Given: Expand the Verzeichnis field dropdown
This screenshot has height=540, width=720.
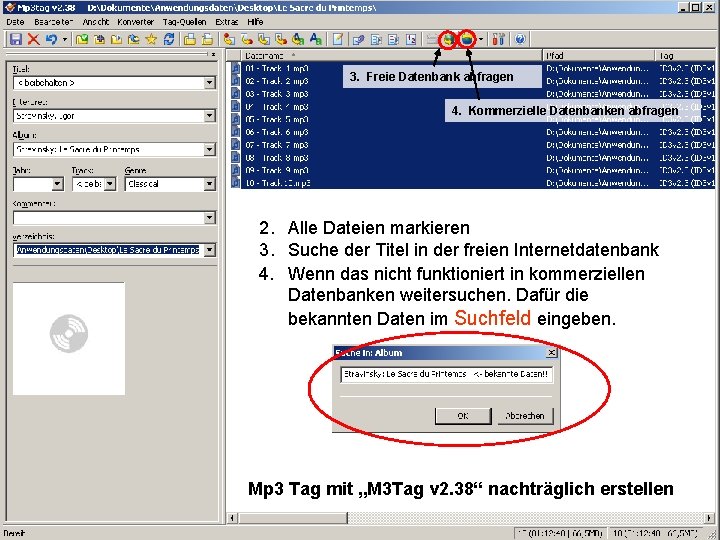Looking at the screenshot, I should pos(209,250).
